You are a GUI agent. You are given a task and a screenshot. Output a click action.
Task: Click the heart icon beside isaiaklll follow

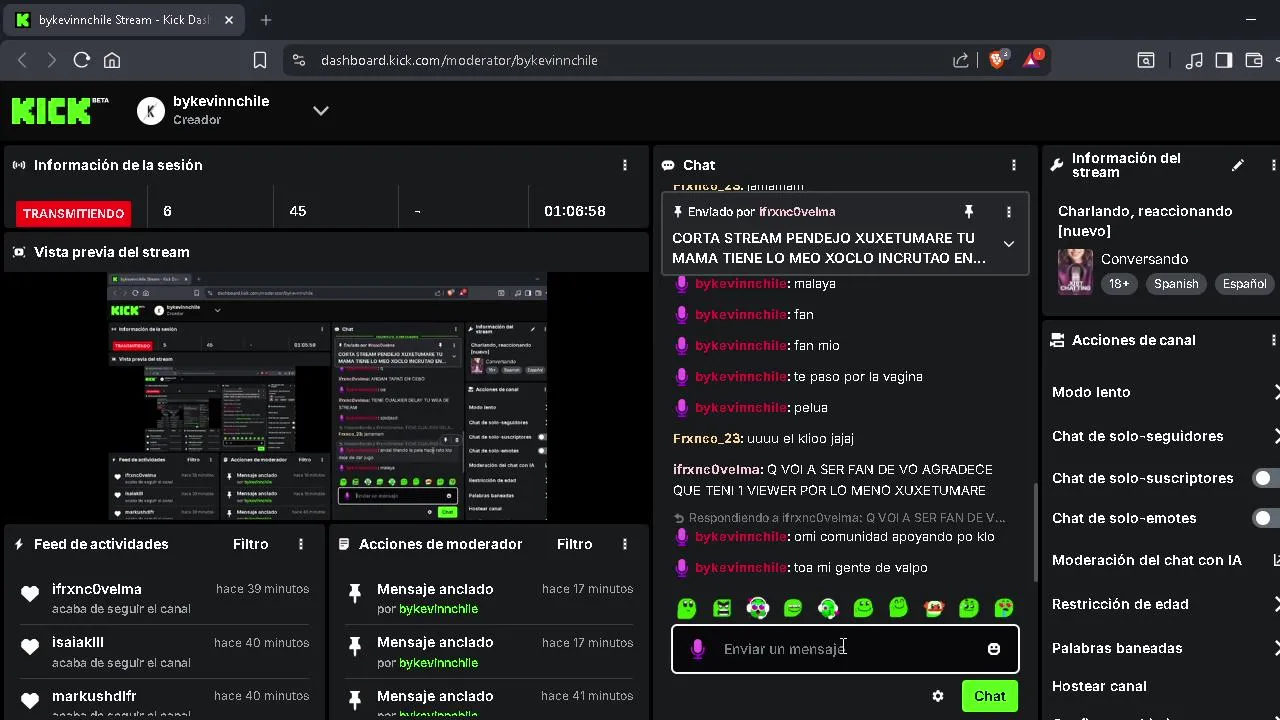[30, 647]
